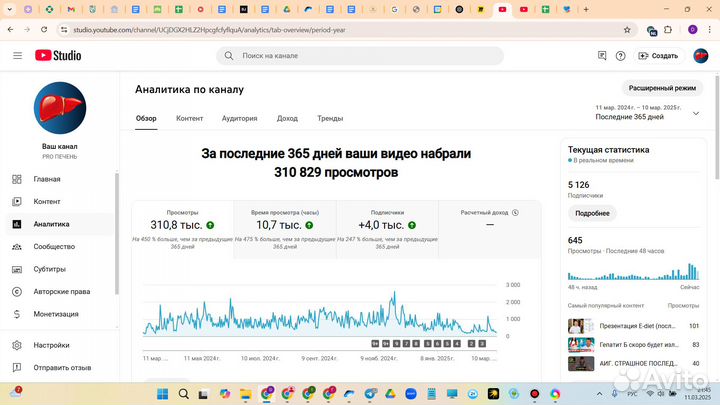Open the YouTube Studio hamburger menu

[17, 56]
